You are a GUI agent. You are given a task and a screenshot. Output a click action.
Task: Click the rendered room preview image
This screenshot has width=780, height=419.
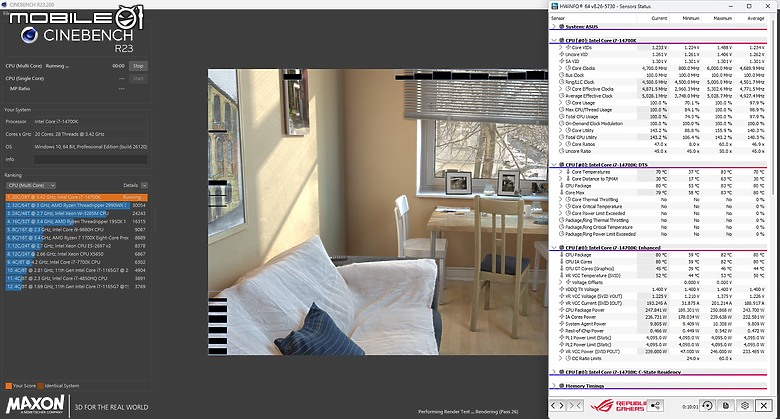(378, 212)
